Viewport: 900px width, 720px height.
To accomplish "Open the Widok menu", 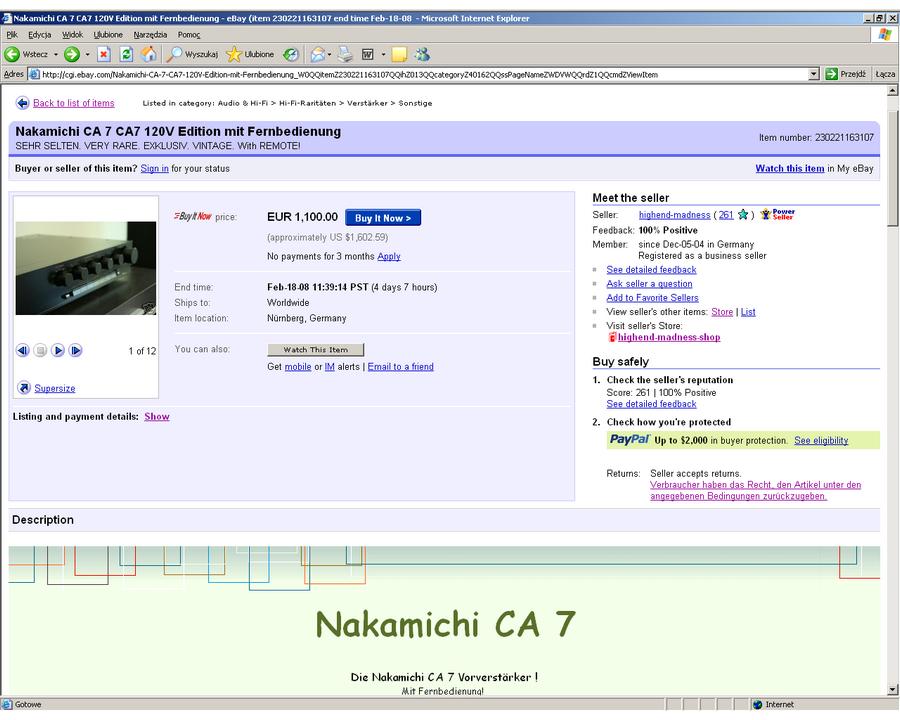I will 72,34.
